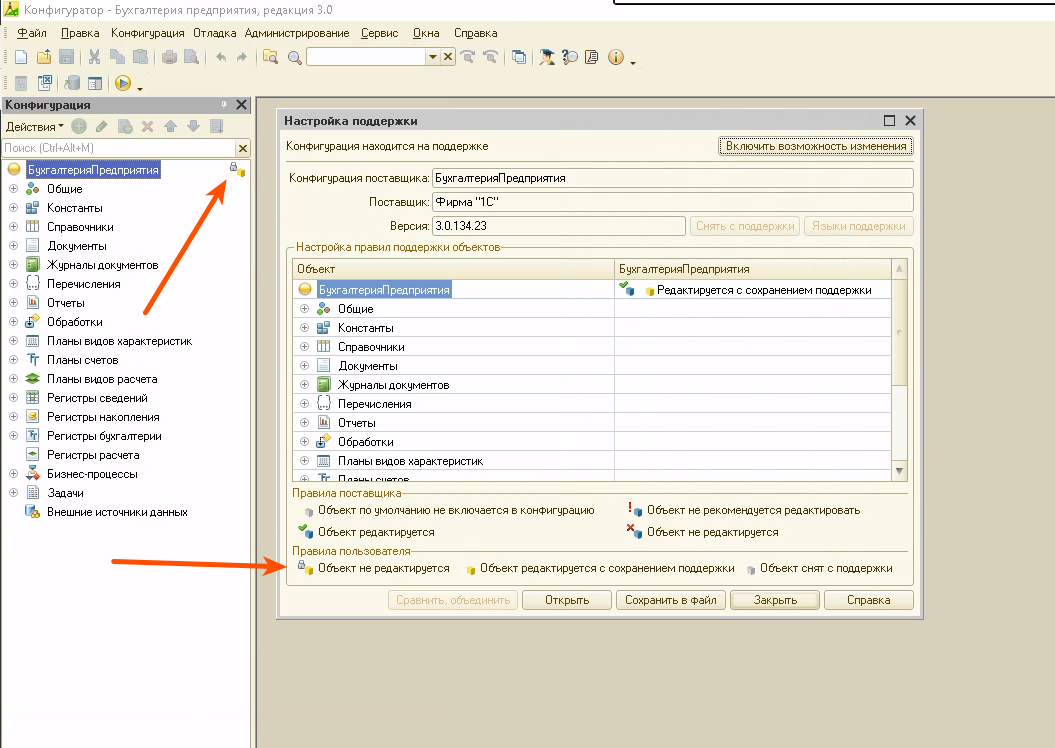Open the Файл menu
This screenshot has height=748, width=1055.
pos(32,33)
